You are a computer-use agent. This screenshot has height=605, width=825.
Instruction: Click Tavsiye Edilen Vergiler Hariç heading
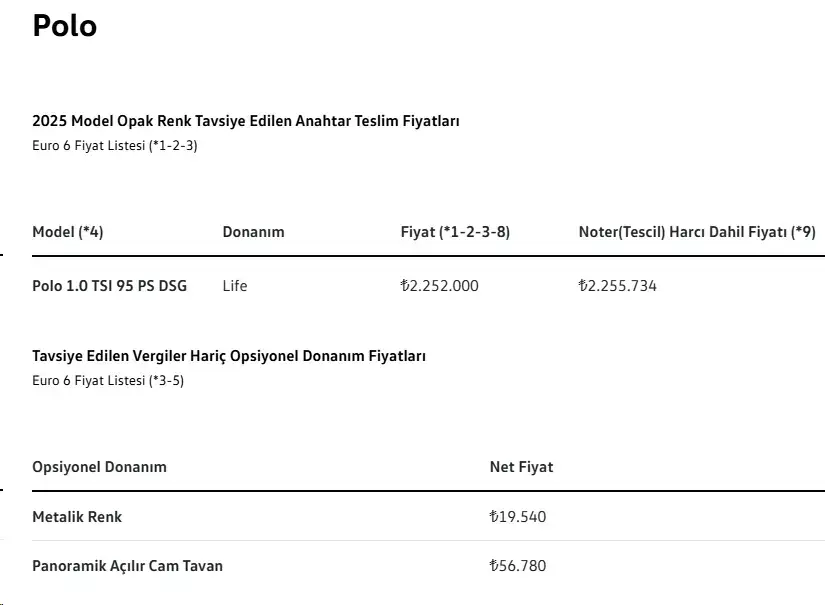pyautogui.click(x=229, y=356)
